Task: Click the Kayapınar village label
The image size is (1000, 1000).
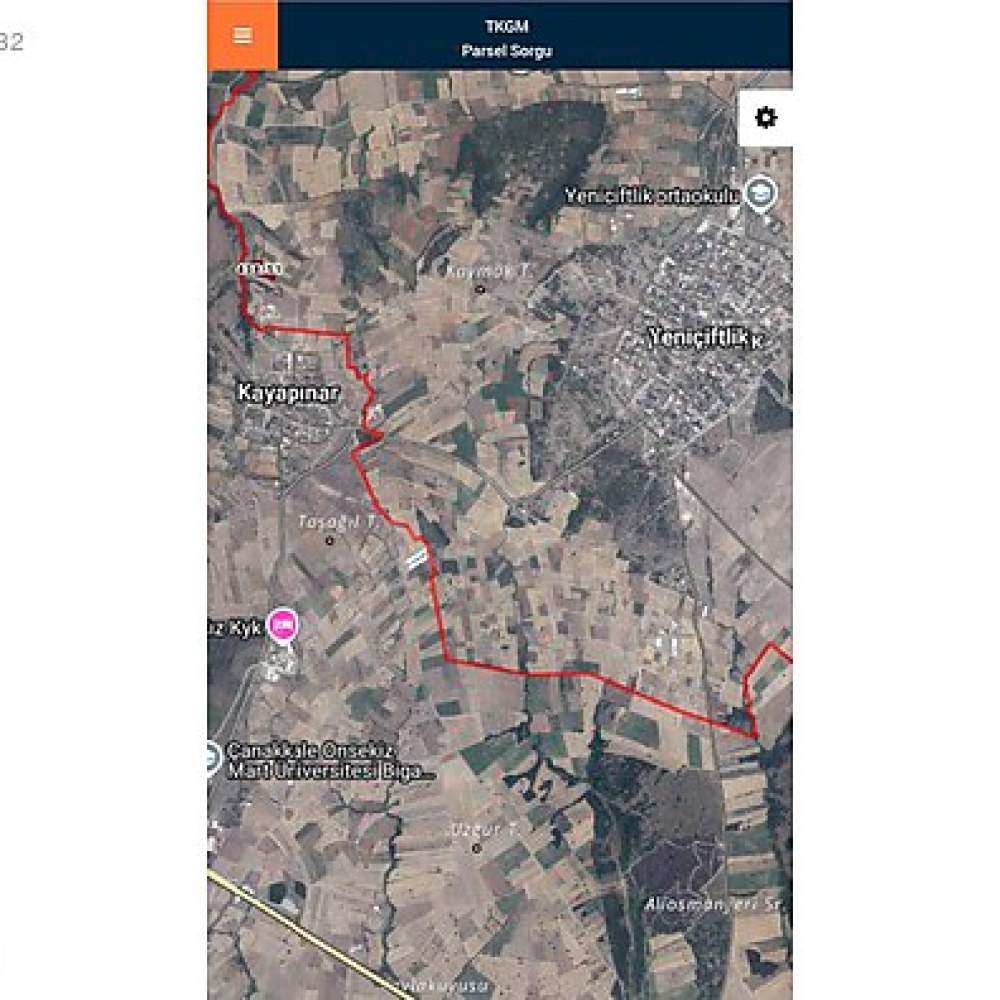Action: pos(288,393)
